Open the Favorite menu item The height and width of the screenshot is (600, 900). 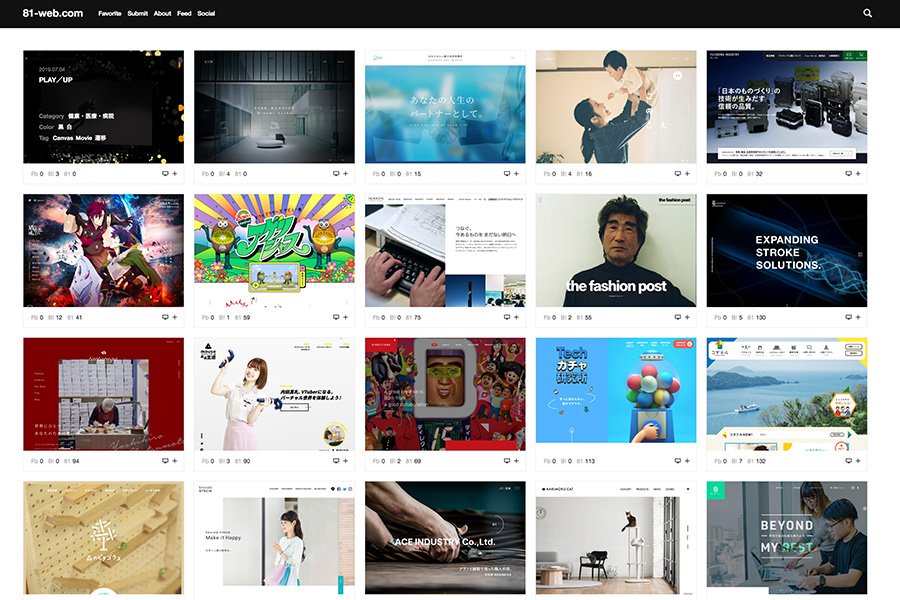tap(109, 14)
